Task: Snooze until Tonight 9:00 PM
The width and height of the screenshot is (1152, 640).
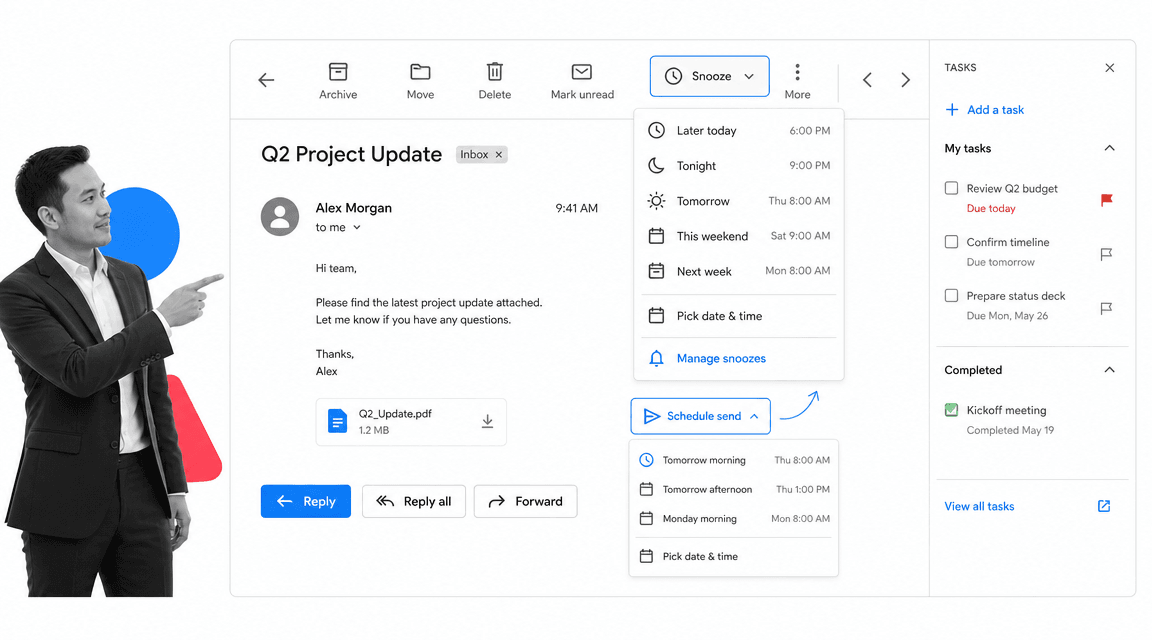Action: pos(738,166)
